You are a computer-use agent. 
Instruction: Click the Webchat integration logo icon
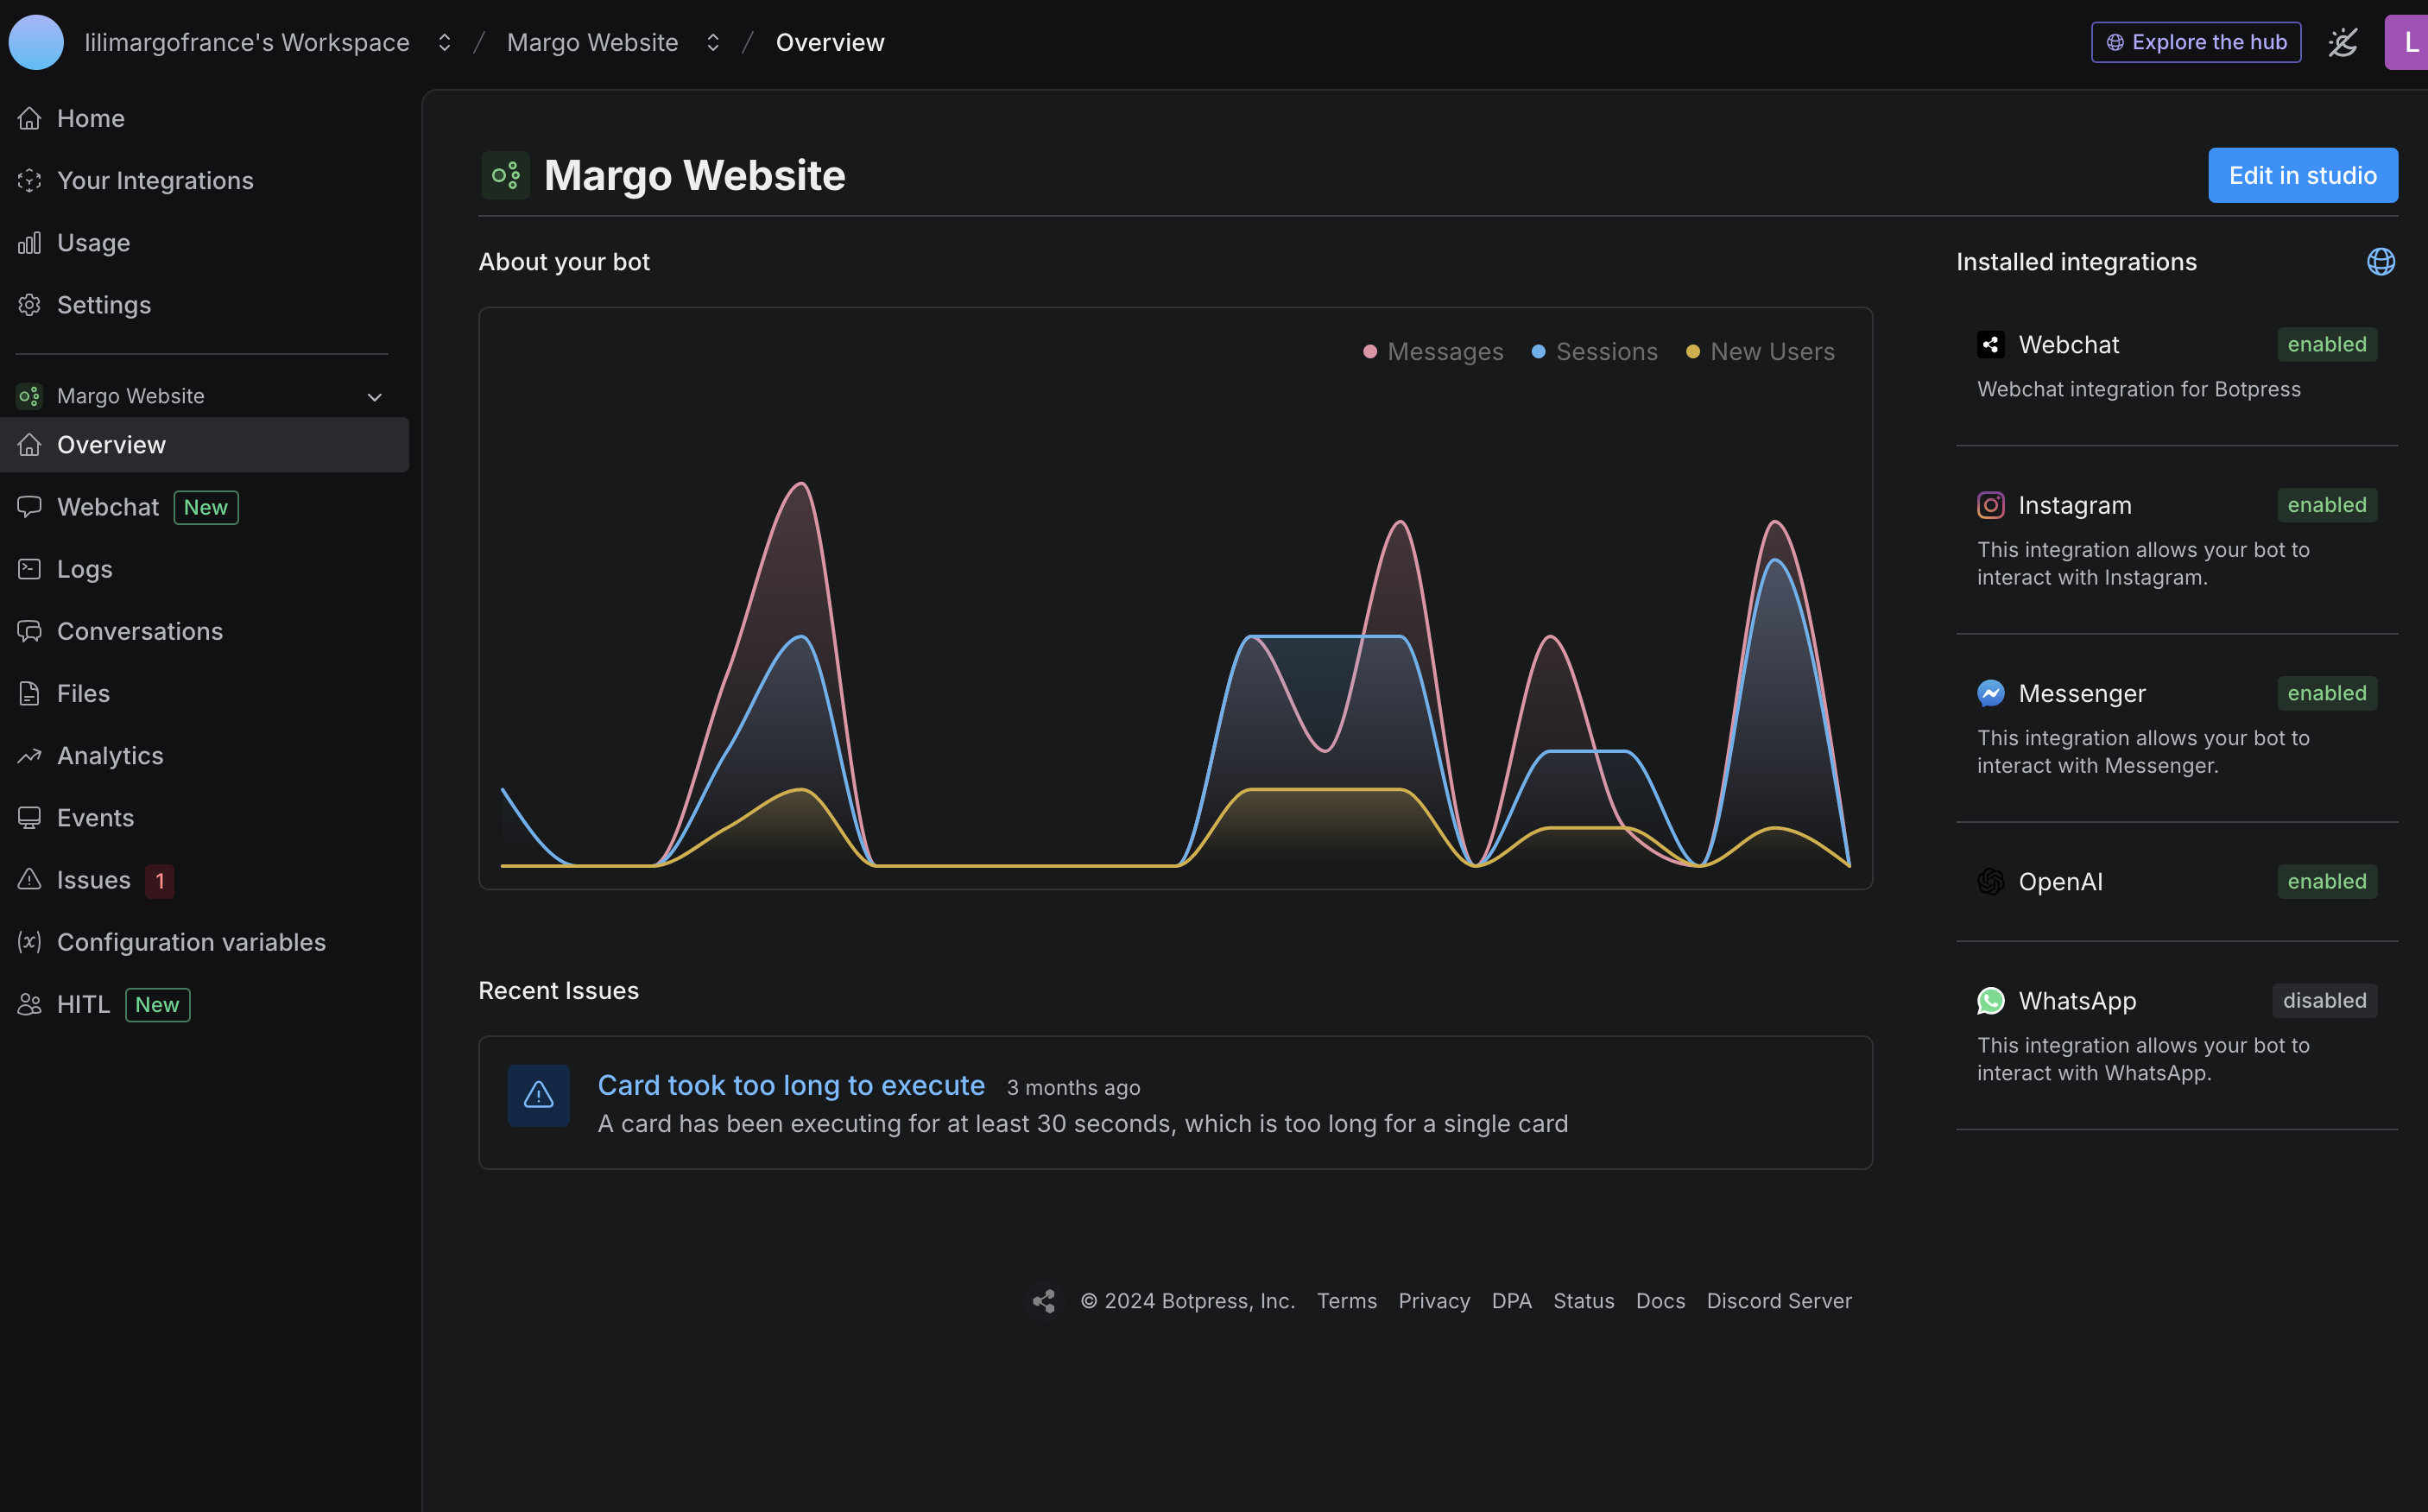[1991, 345]
